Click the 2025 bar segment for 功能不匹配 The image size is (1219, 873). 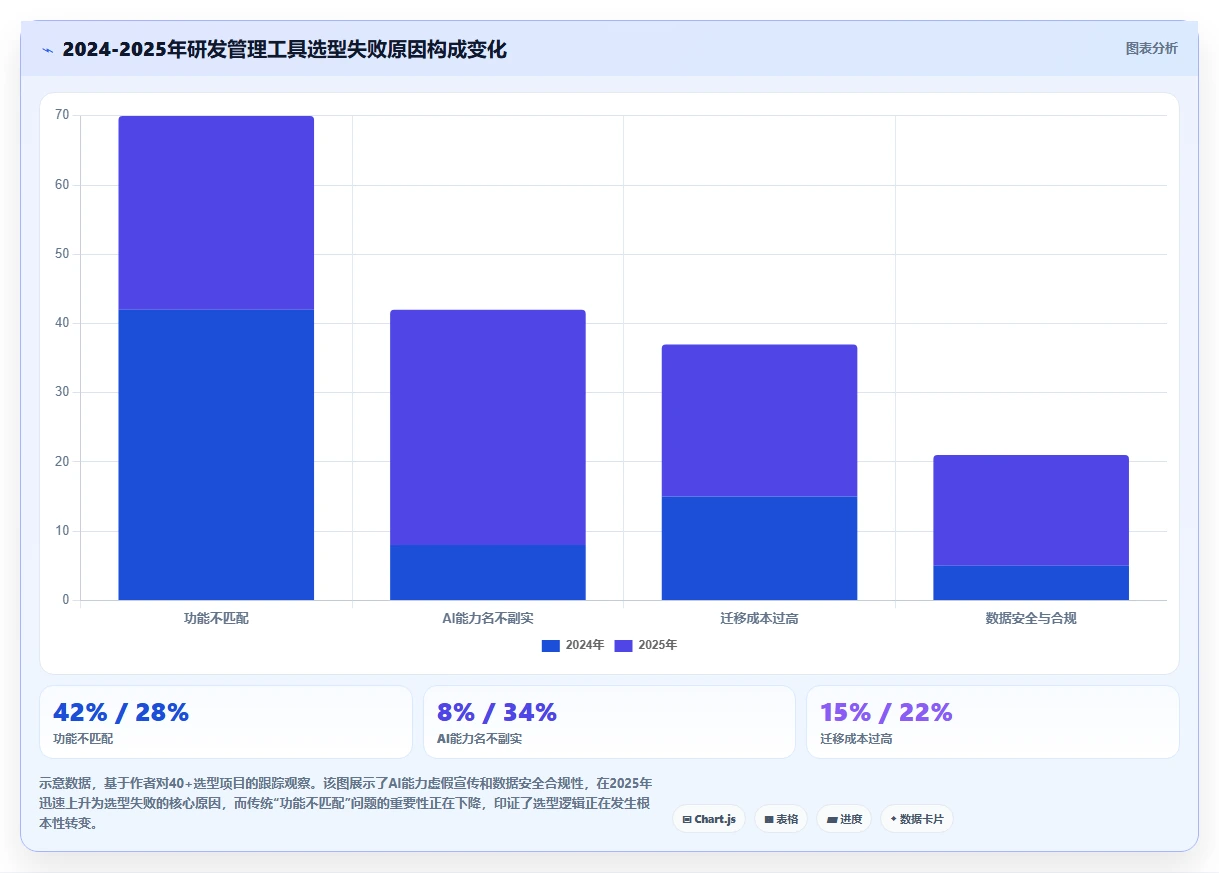tap(216, 213)
